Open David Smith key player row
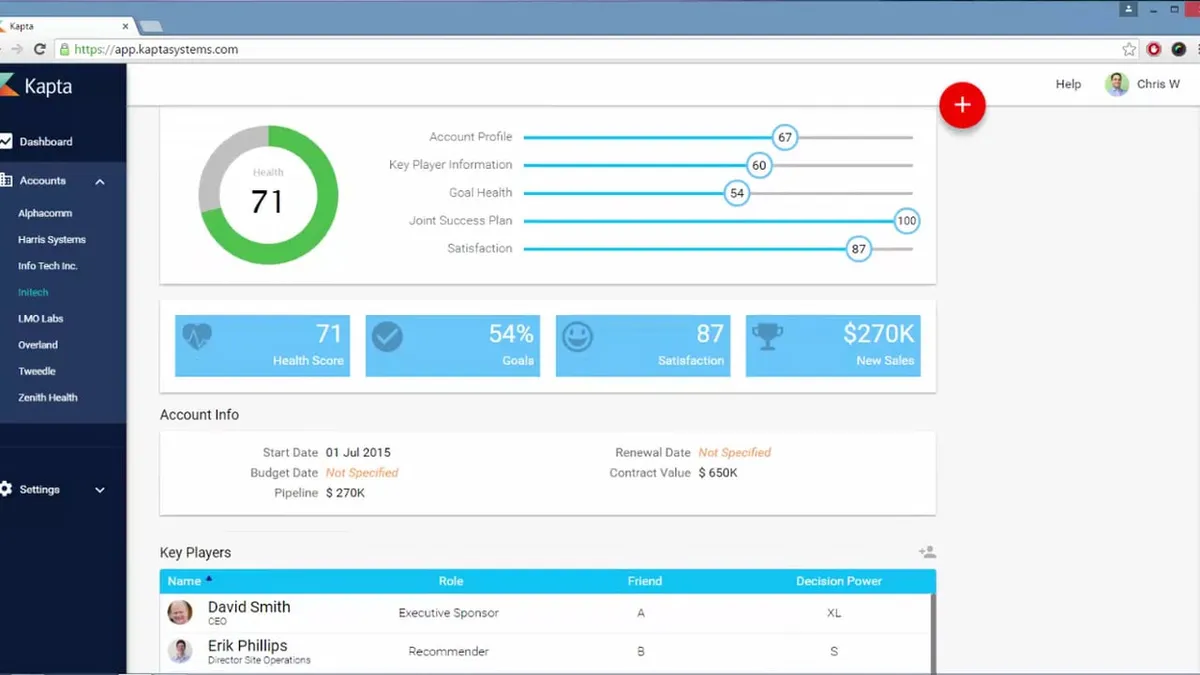This screenshot has width=1200, height=675. click(x=546, y=613)
